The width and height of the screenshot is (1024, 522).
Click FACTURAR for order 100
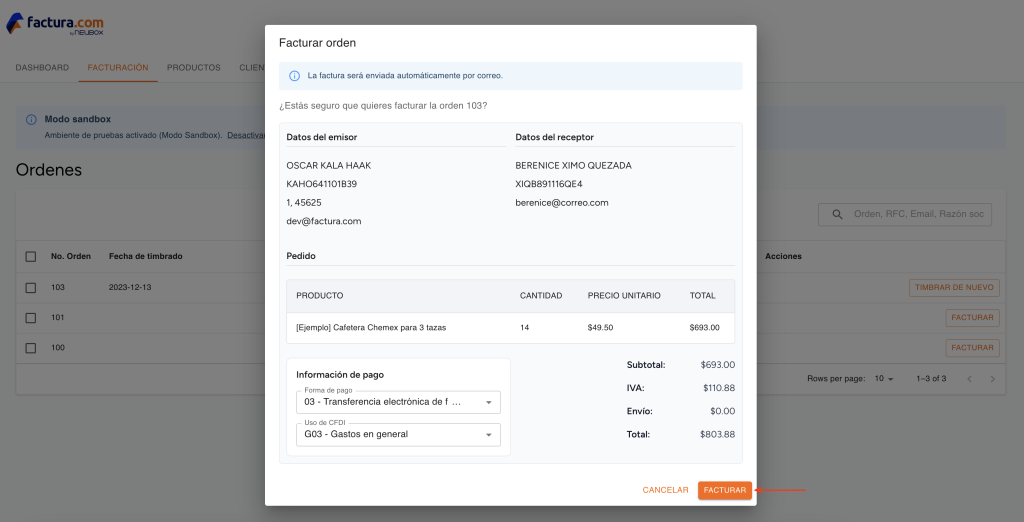[972, 348]
